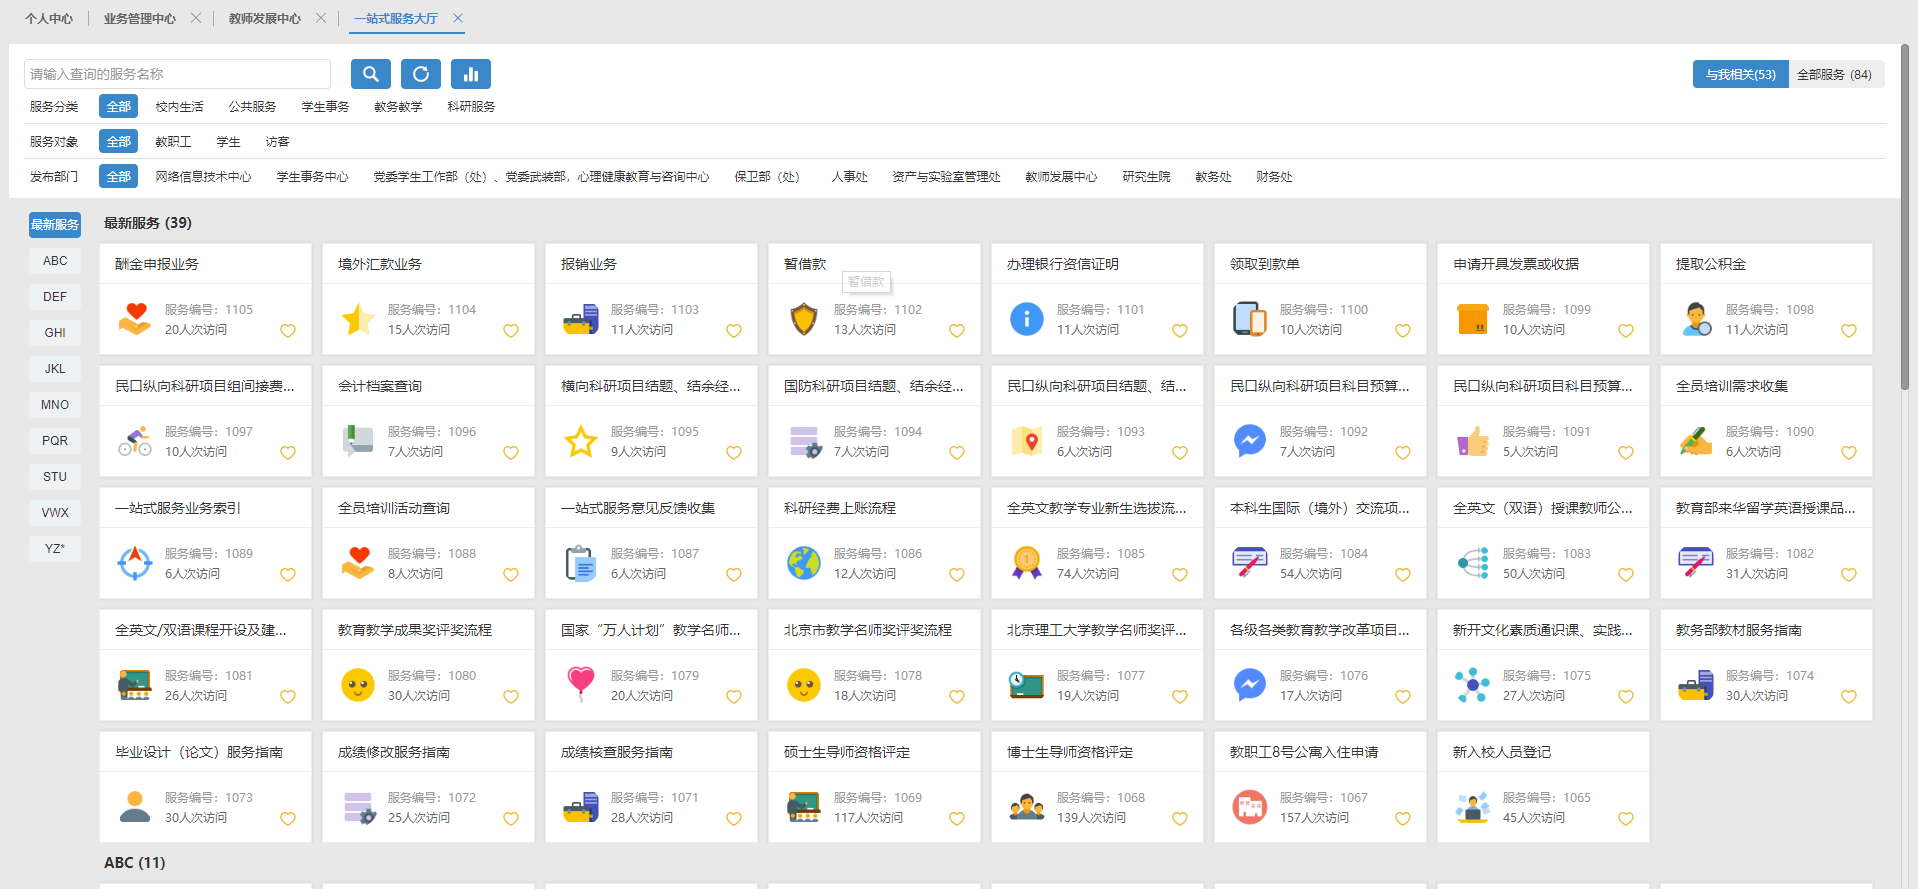Toggle favorite heart on 新入校人员登记 card
Image resolution: width=1918 pixels, height=889 pixels.
pyautogui.click(x=1625, y=819)
